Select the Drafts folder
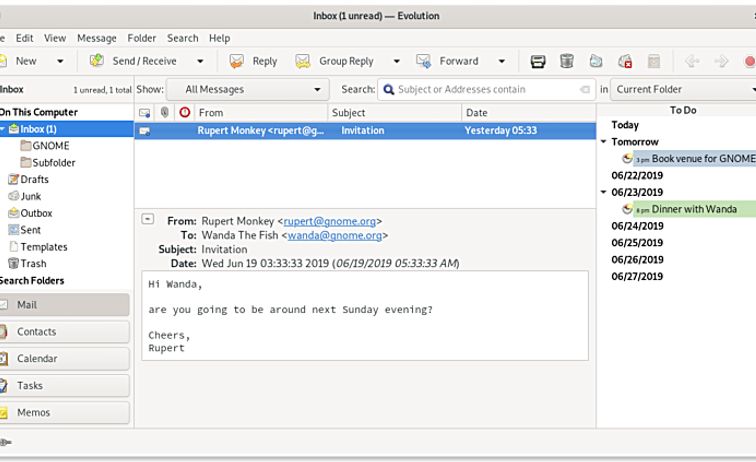 [x=34, y=179]
